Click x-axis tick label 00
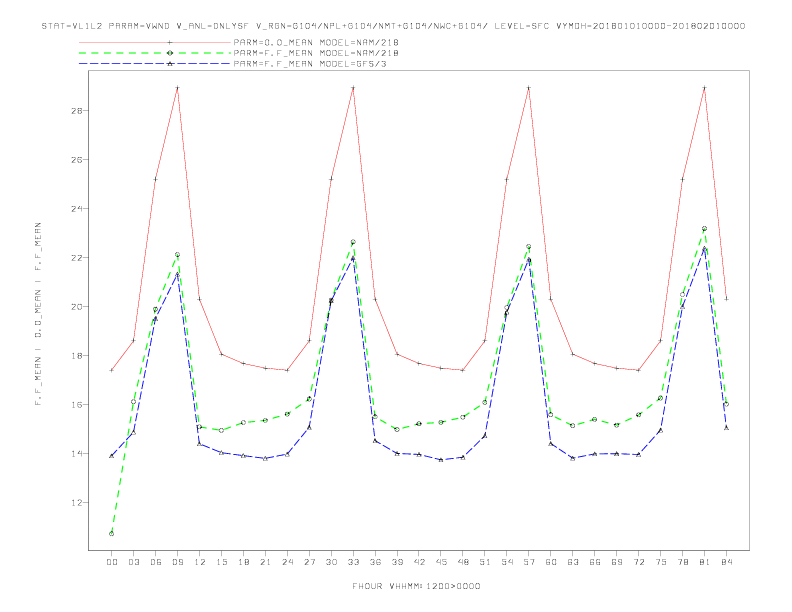The height and width of the screenshot is (612, 792). tap(112, 562)
